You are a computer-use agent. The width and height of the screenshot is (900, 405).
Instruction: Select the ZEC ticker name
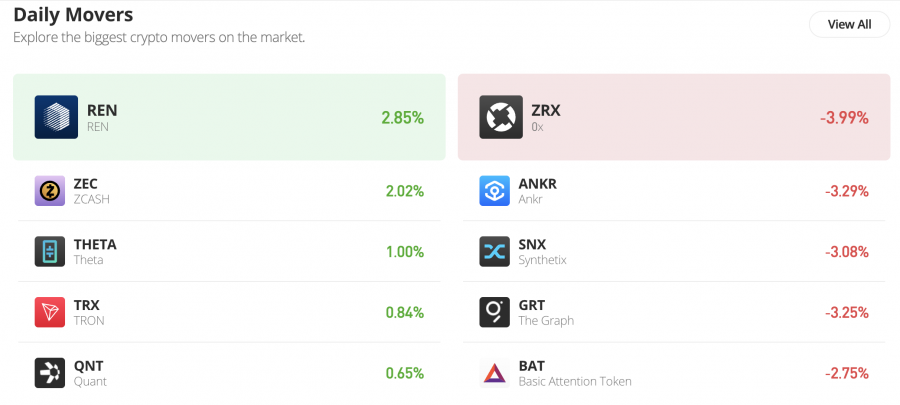pyautogui.click(x=86, y=184)
